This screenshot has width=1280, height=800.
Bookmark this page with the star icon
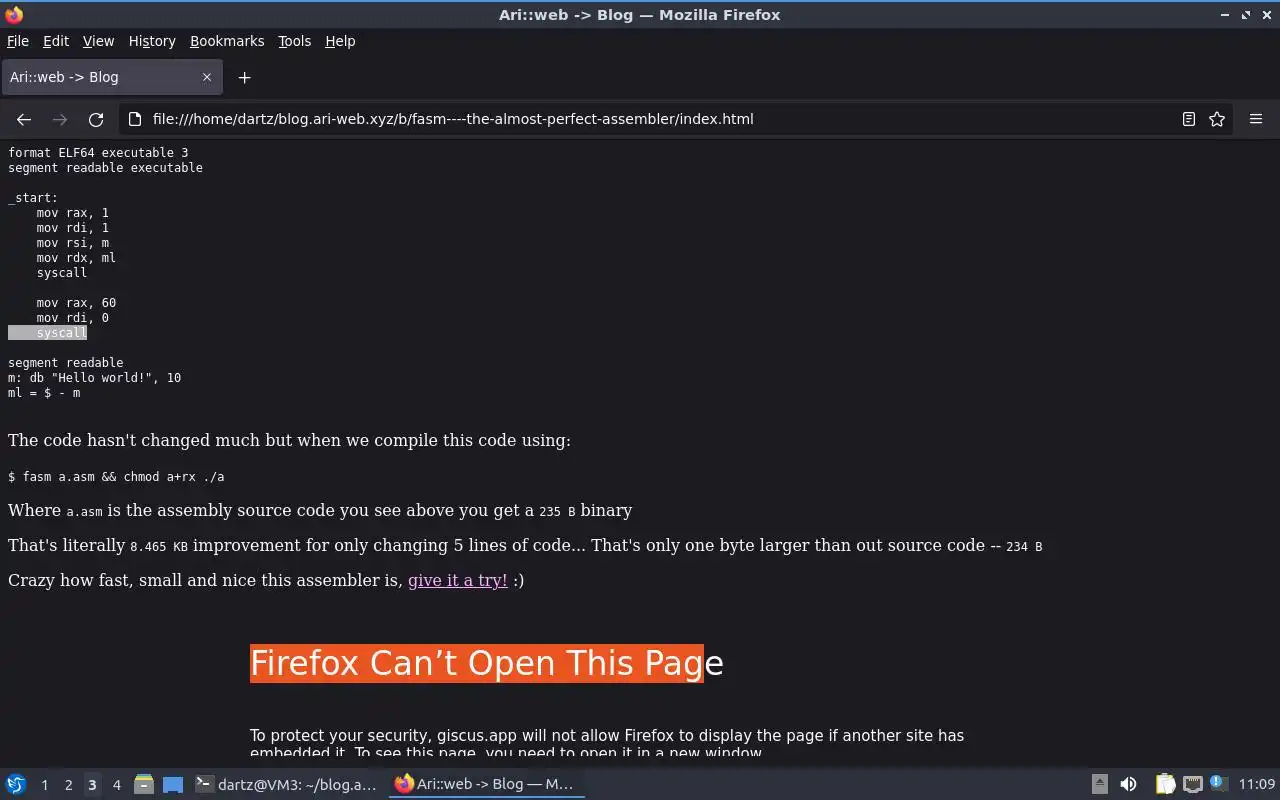pos(1217,119)
